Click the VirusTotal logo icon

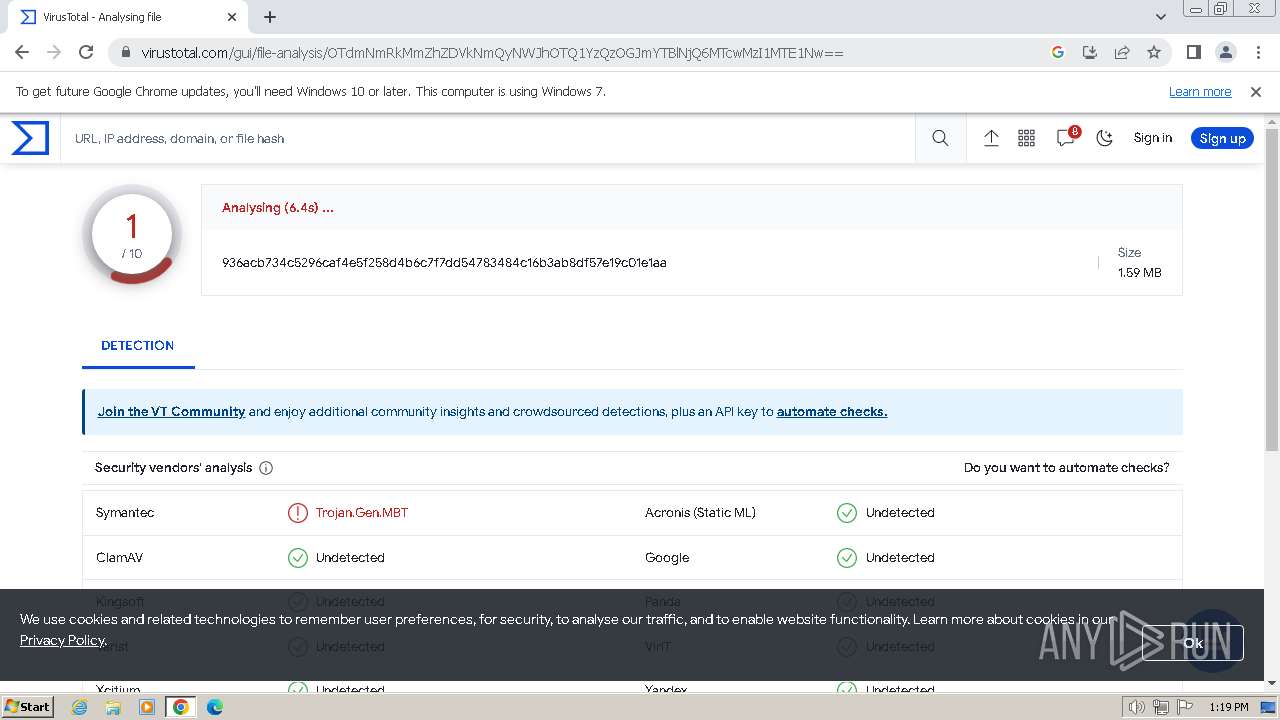click(30, 138)
